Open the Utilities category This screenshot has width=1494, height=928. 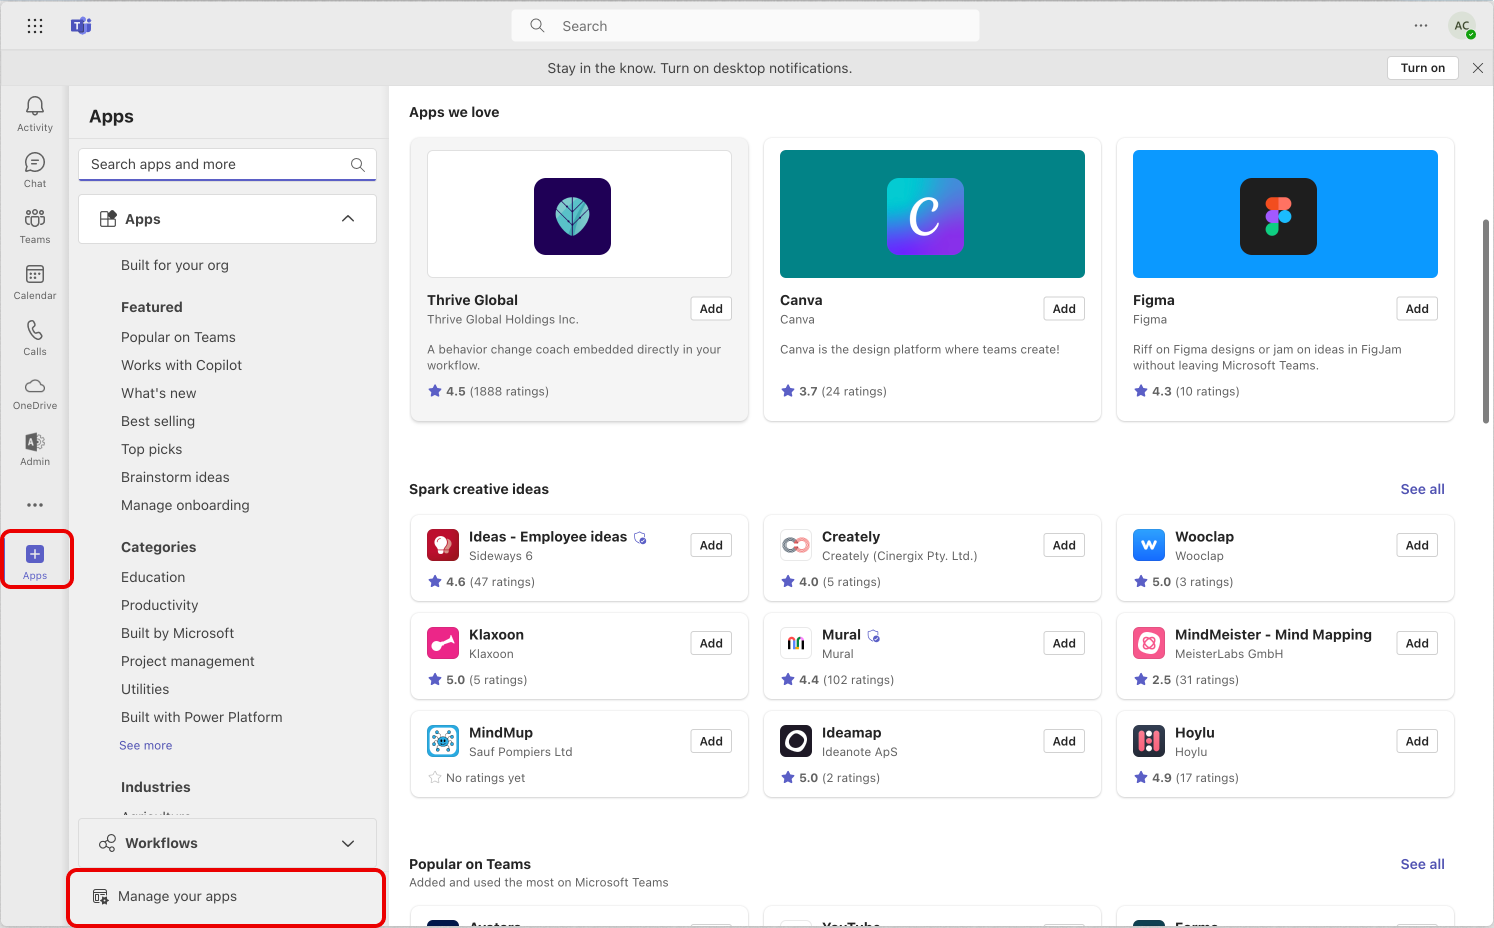(x=145, y=689)
